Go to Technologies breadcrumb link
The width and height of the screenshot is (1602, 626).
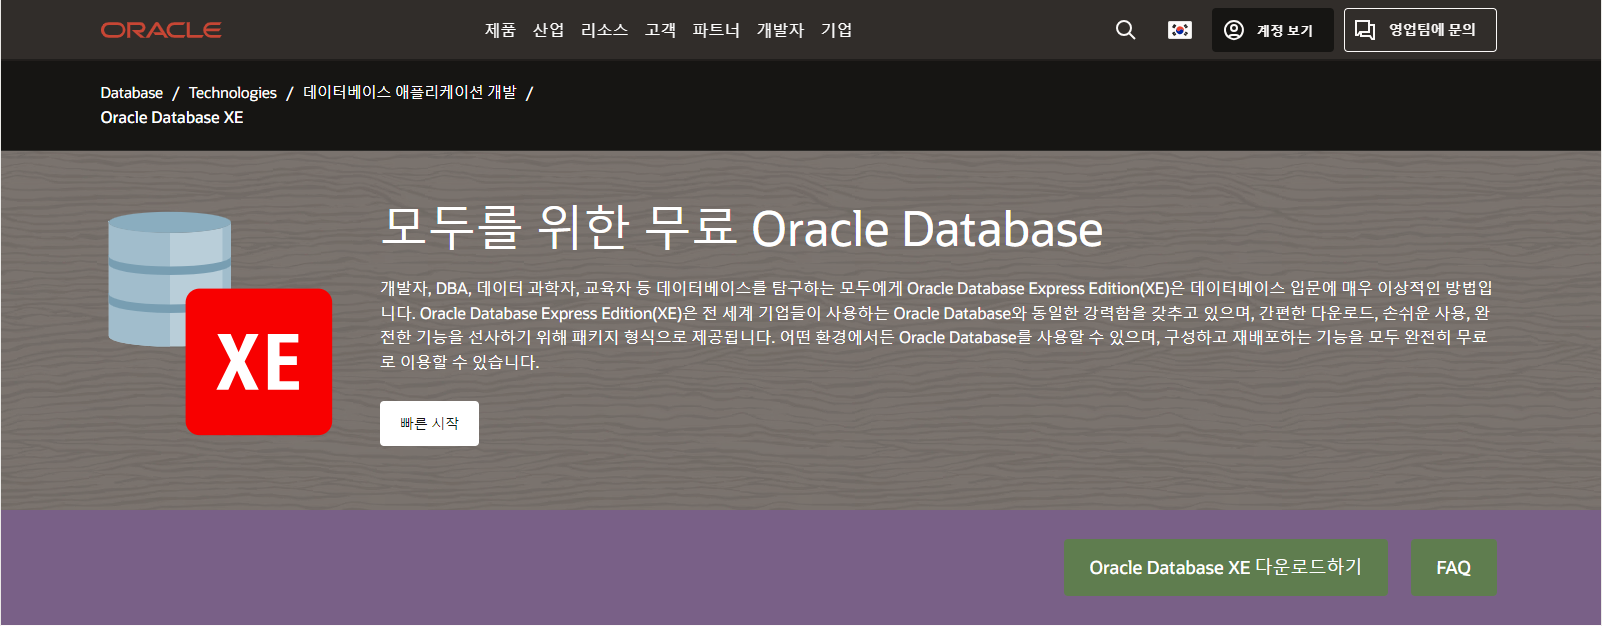[232, 93]
